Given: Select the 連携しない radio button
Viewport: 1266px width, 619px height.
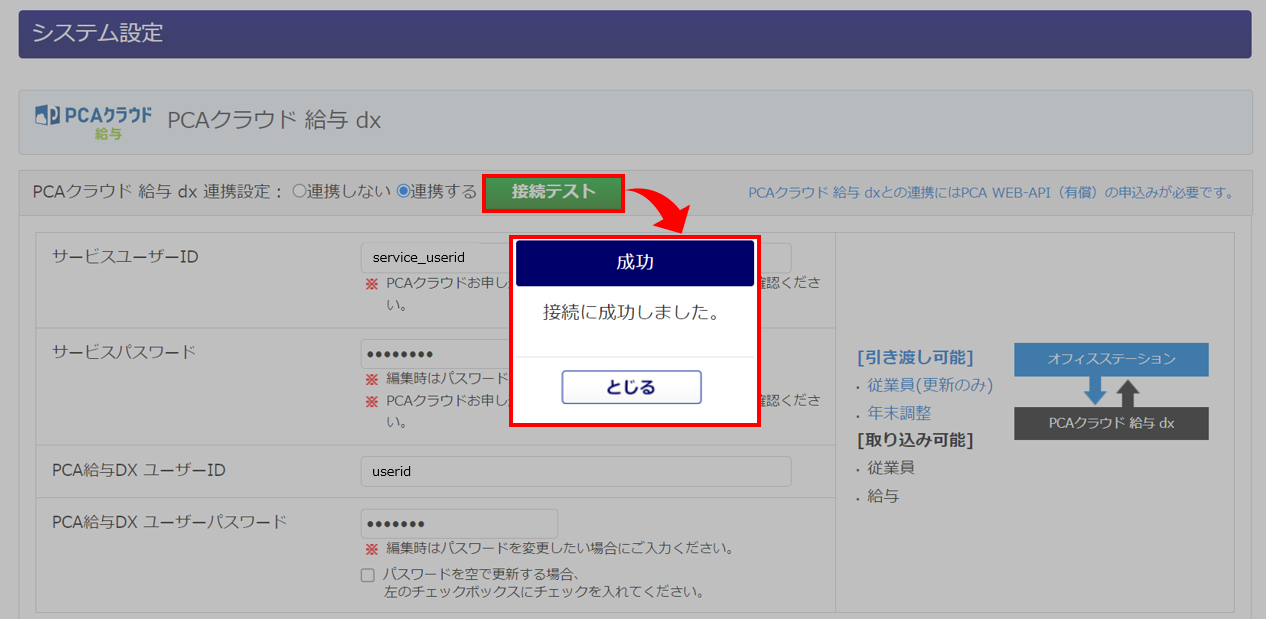Looking at the screenshot, I should [x=299, y=192].
